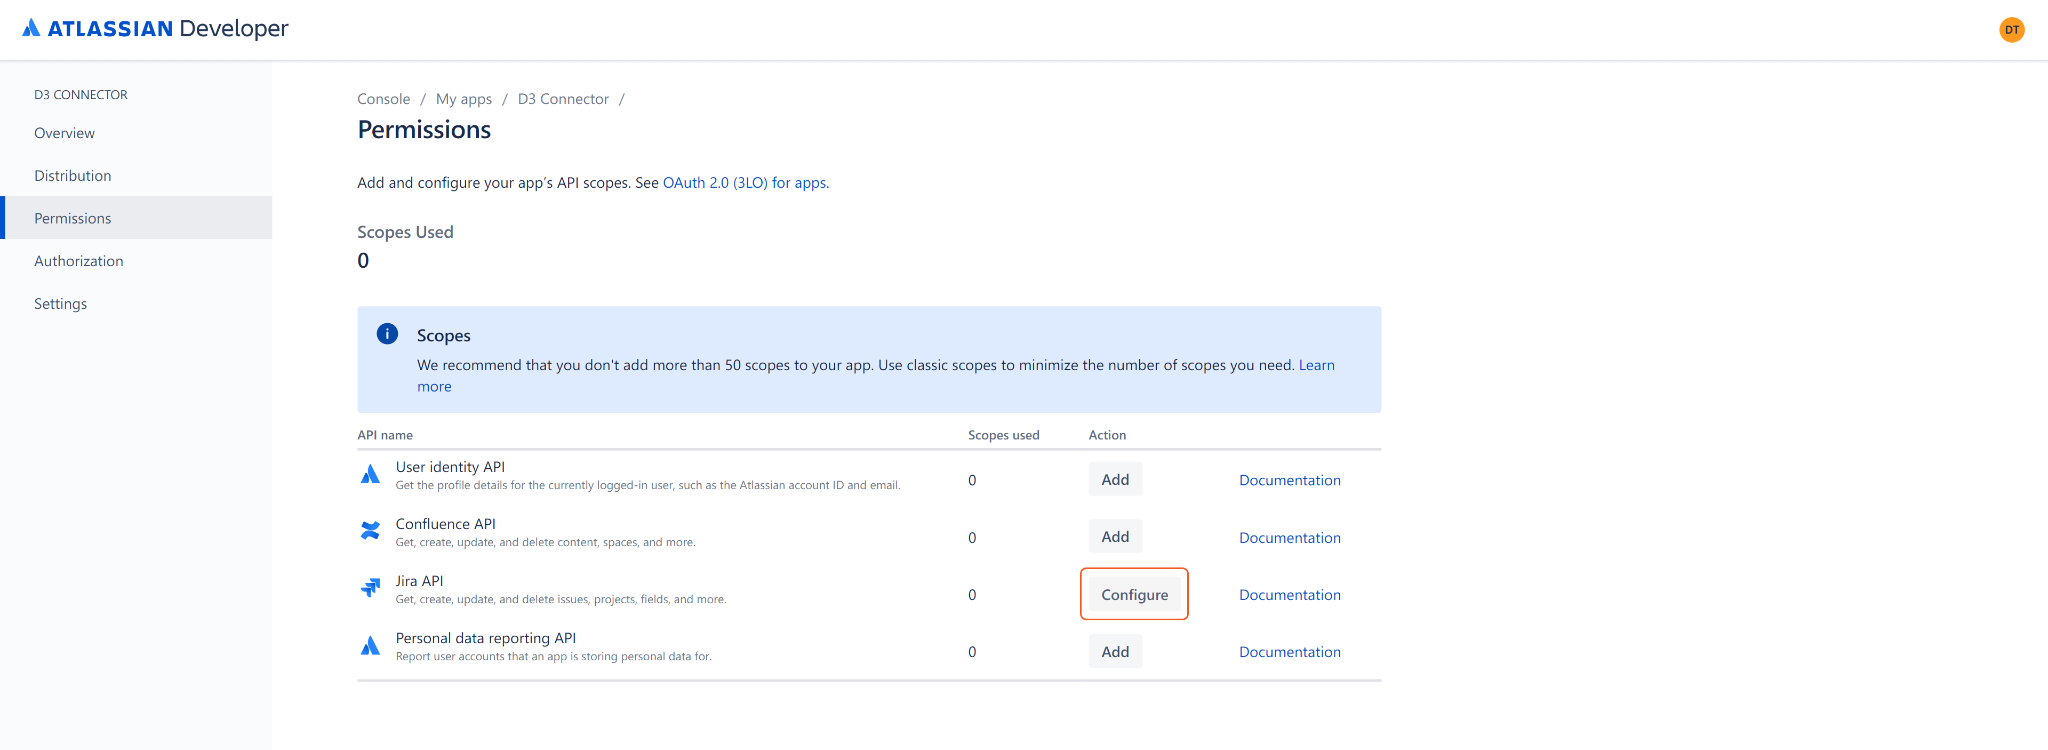Configure the Jira API scopes
This screenshot has height=750, width=2048.
pos(1134,595)
